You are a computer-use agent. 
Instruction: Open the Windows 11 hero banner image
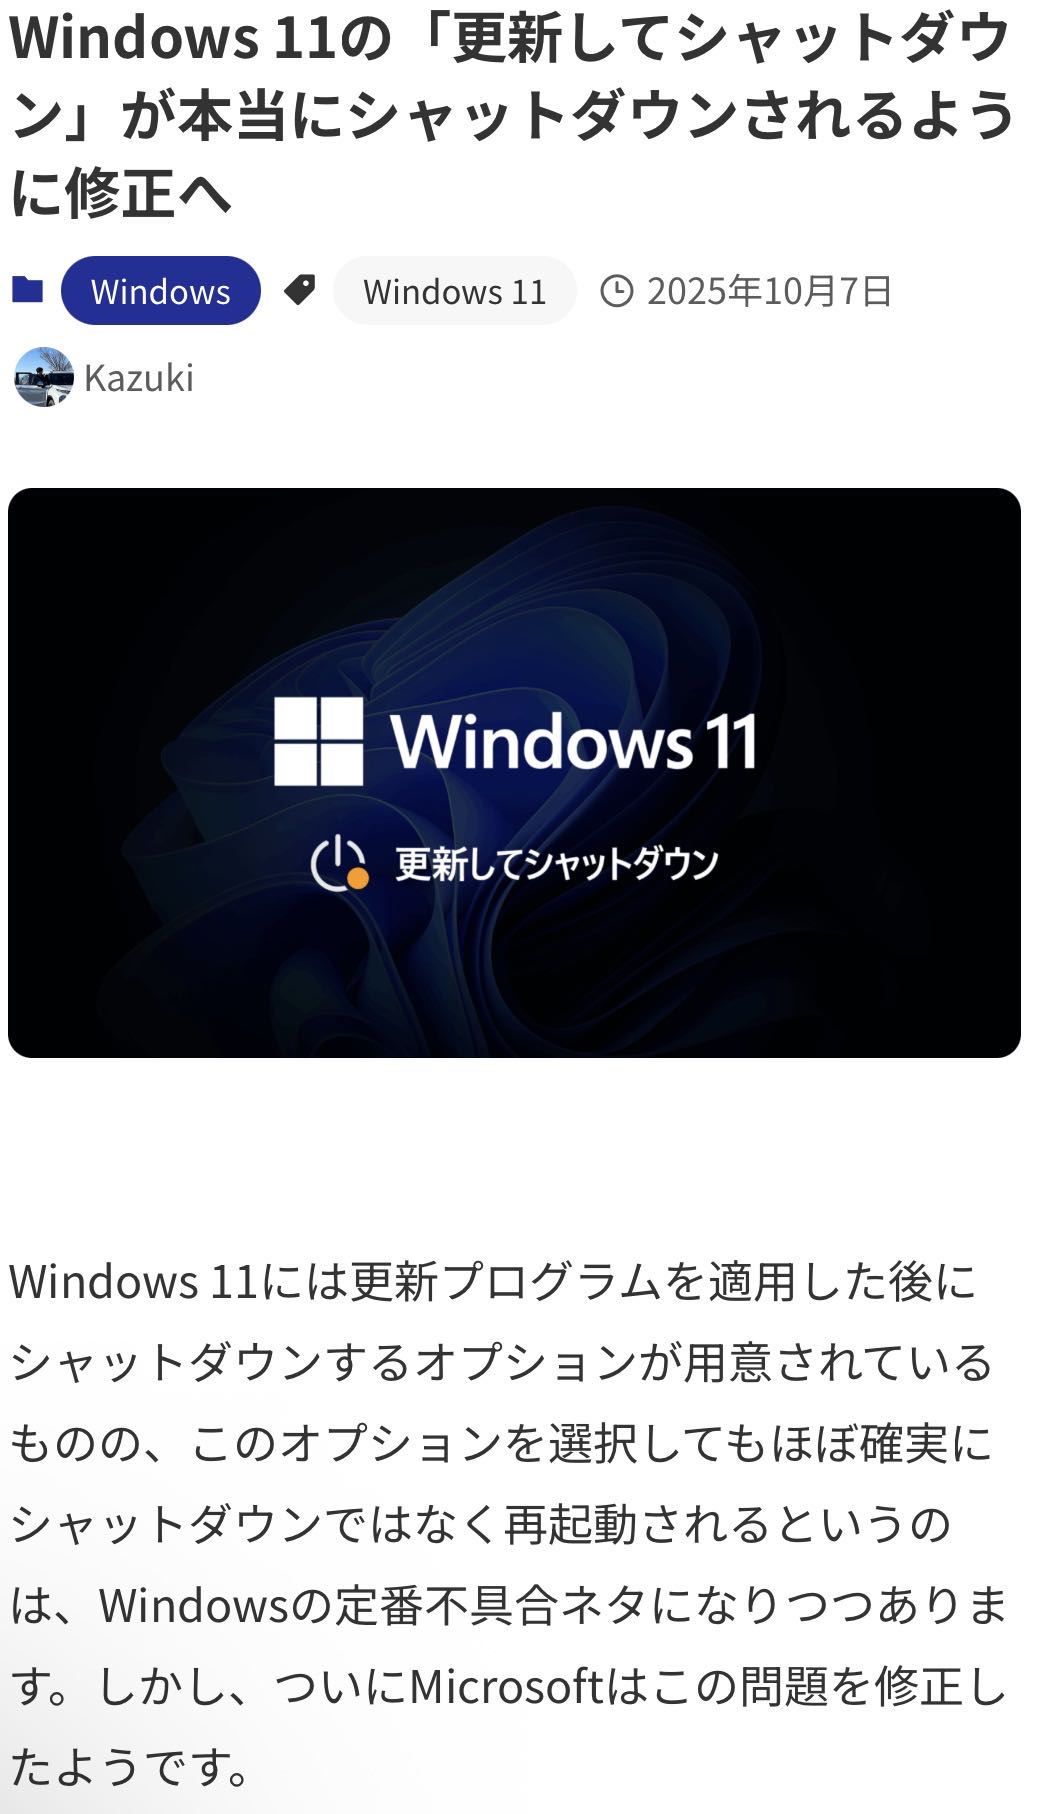click(x=514, y=773)
